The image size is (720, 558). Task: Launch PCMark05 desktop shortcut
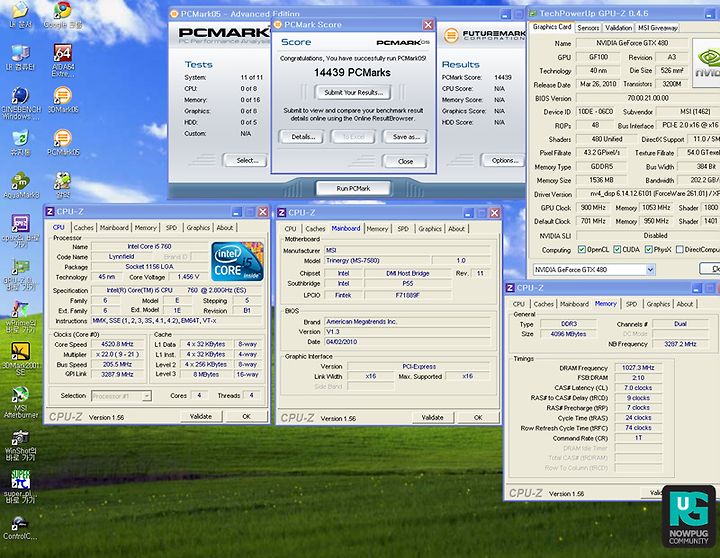tap(63, 143)
